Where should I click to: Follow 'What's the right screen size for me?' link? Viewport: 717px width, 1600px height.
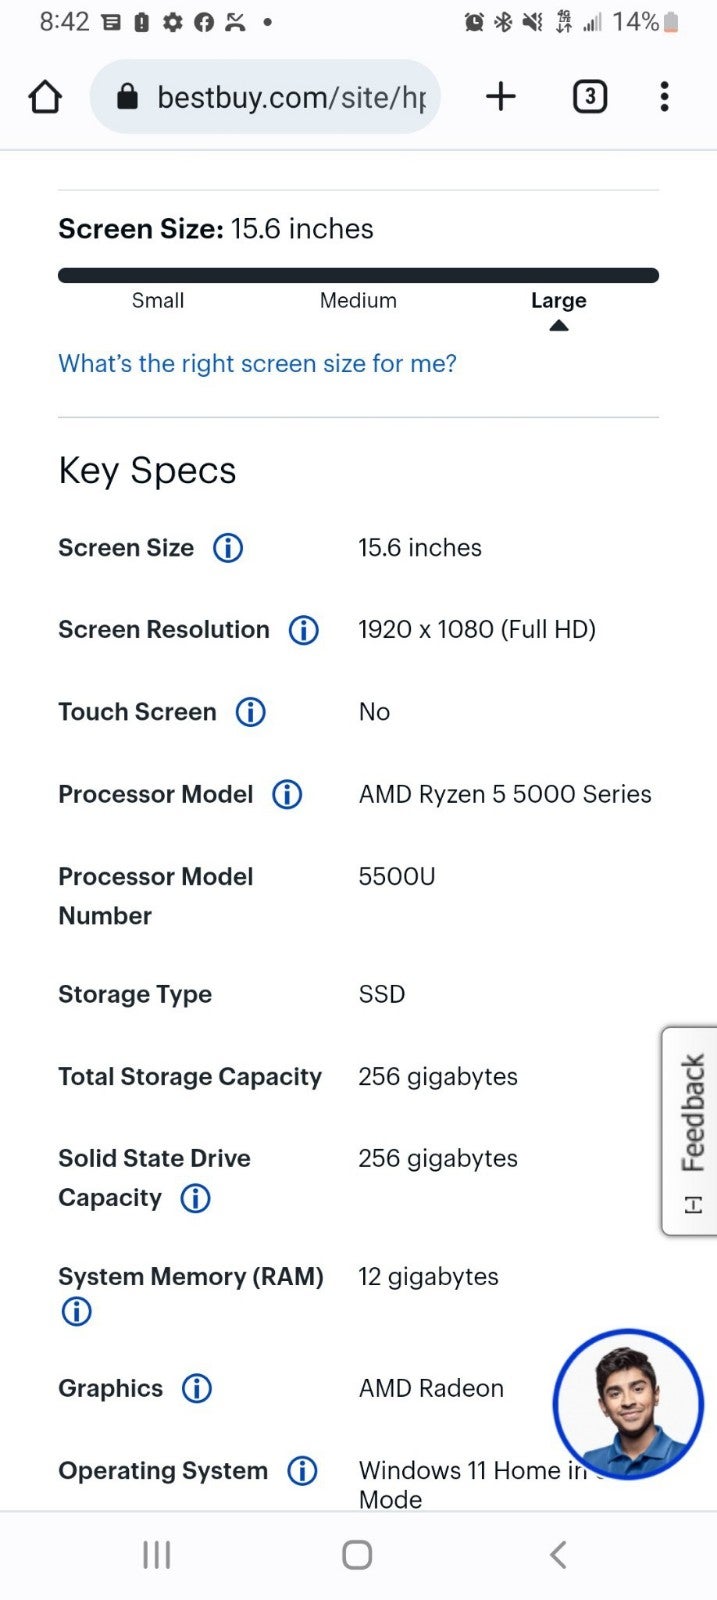pos(257,363)
